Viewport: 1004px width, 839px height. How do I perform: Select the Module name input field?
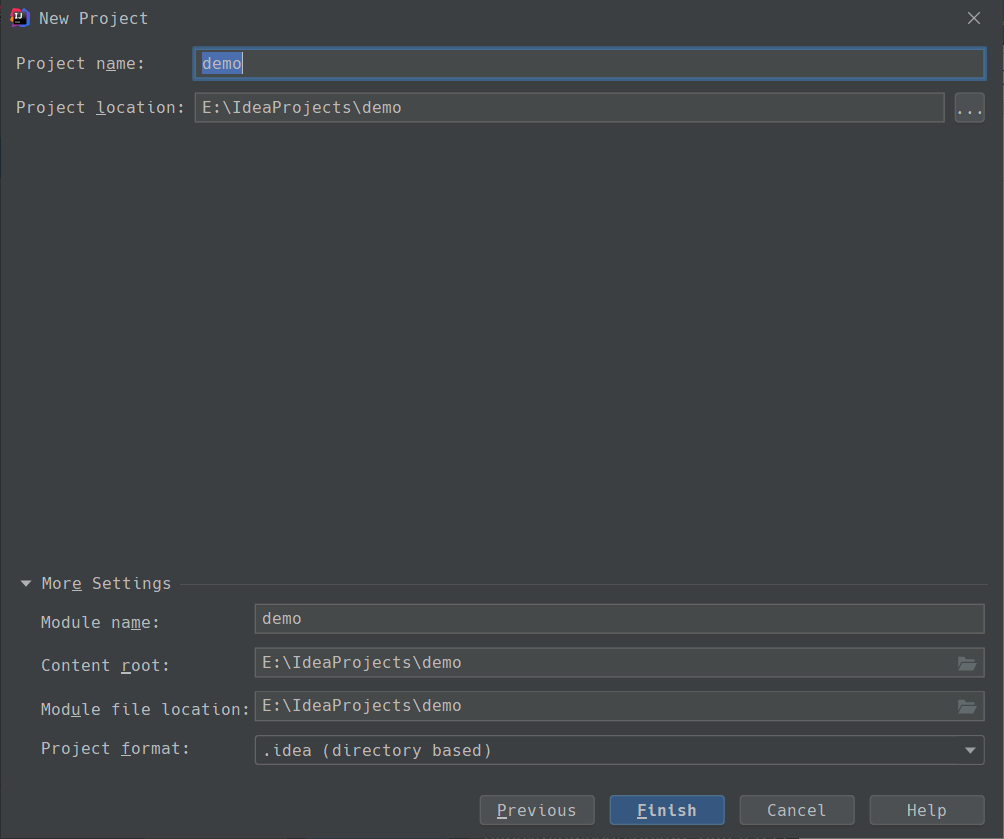point(620,619)
